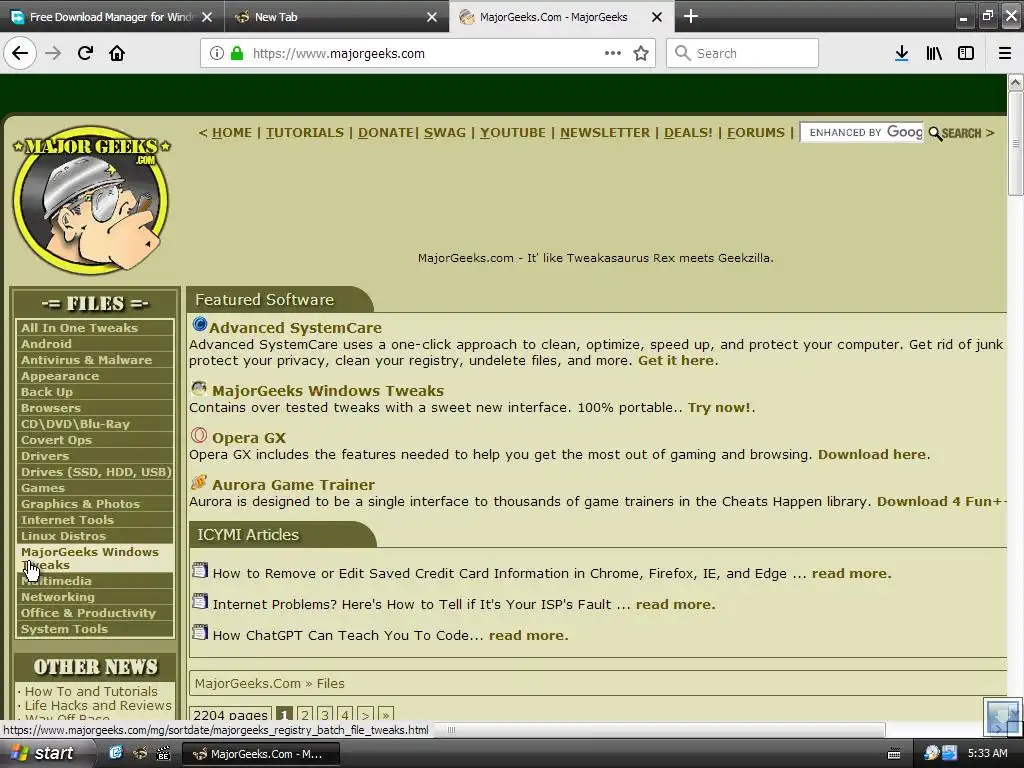Click the Advanced SystemCare title link
The width and height of the screenshot is (1024, 768).
coord(295,328)
